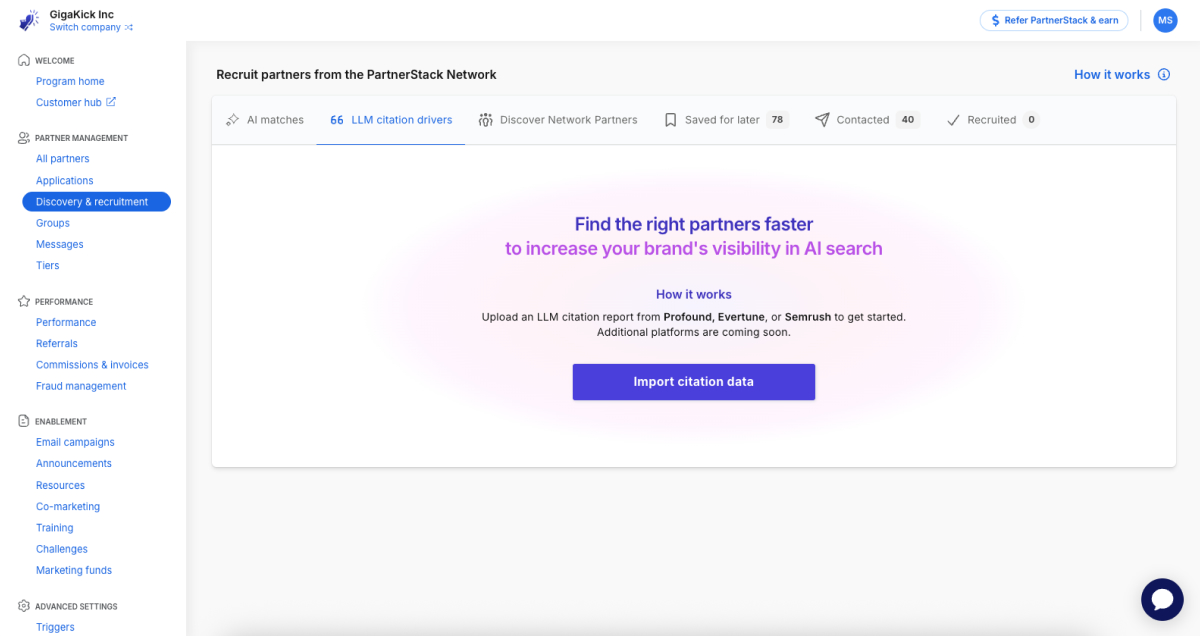Open the chat support bubble

pos(1162,599)
